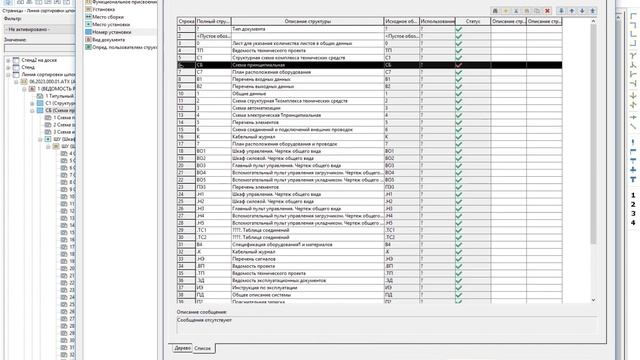Click the Move to bottom arrow icon
Image resolution: width=640 pixels, height=360 pixels.
tap(561, 11)
